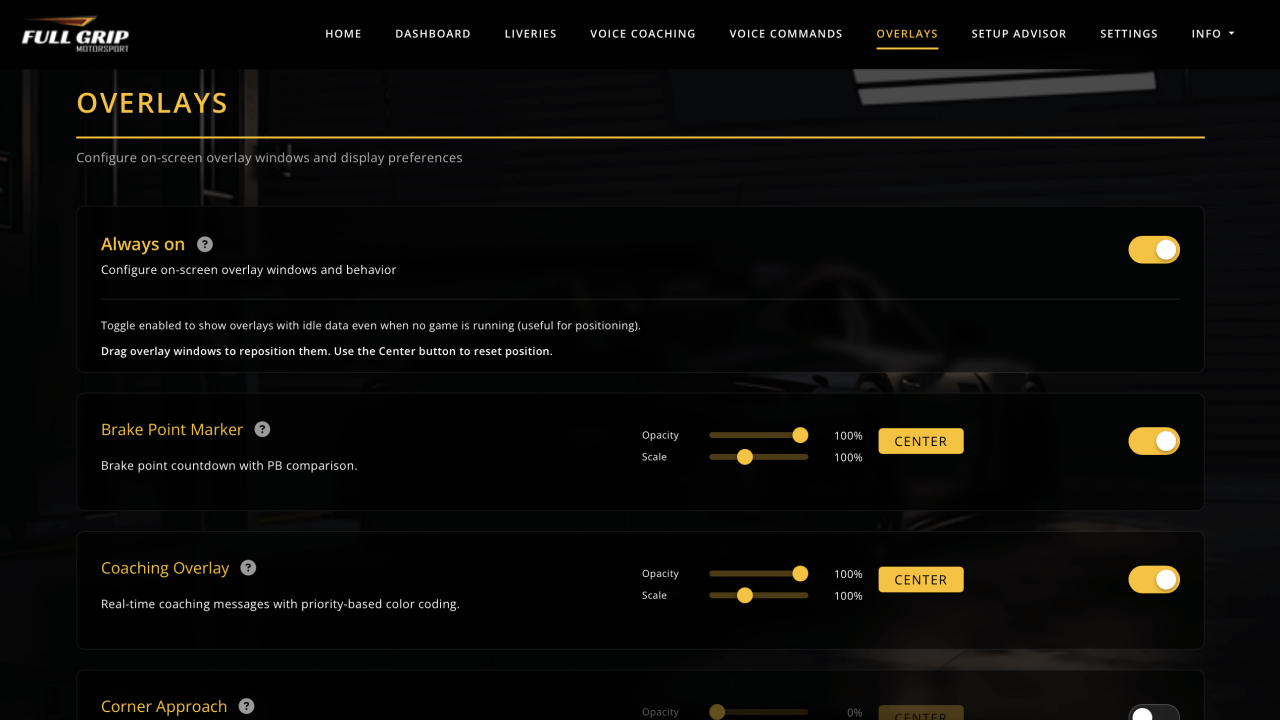Expand the Info dropdown menu

click(1212, 34)
